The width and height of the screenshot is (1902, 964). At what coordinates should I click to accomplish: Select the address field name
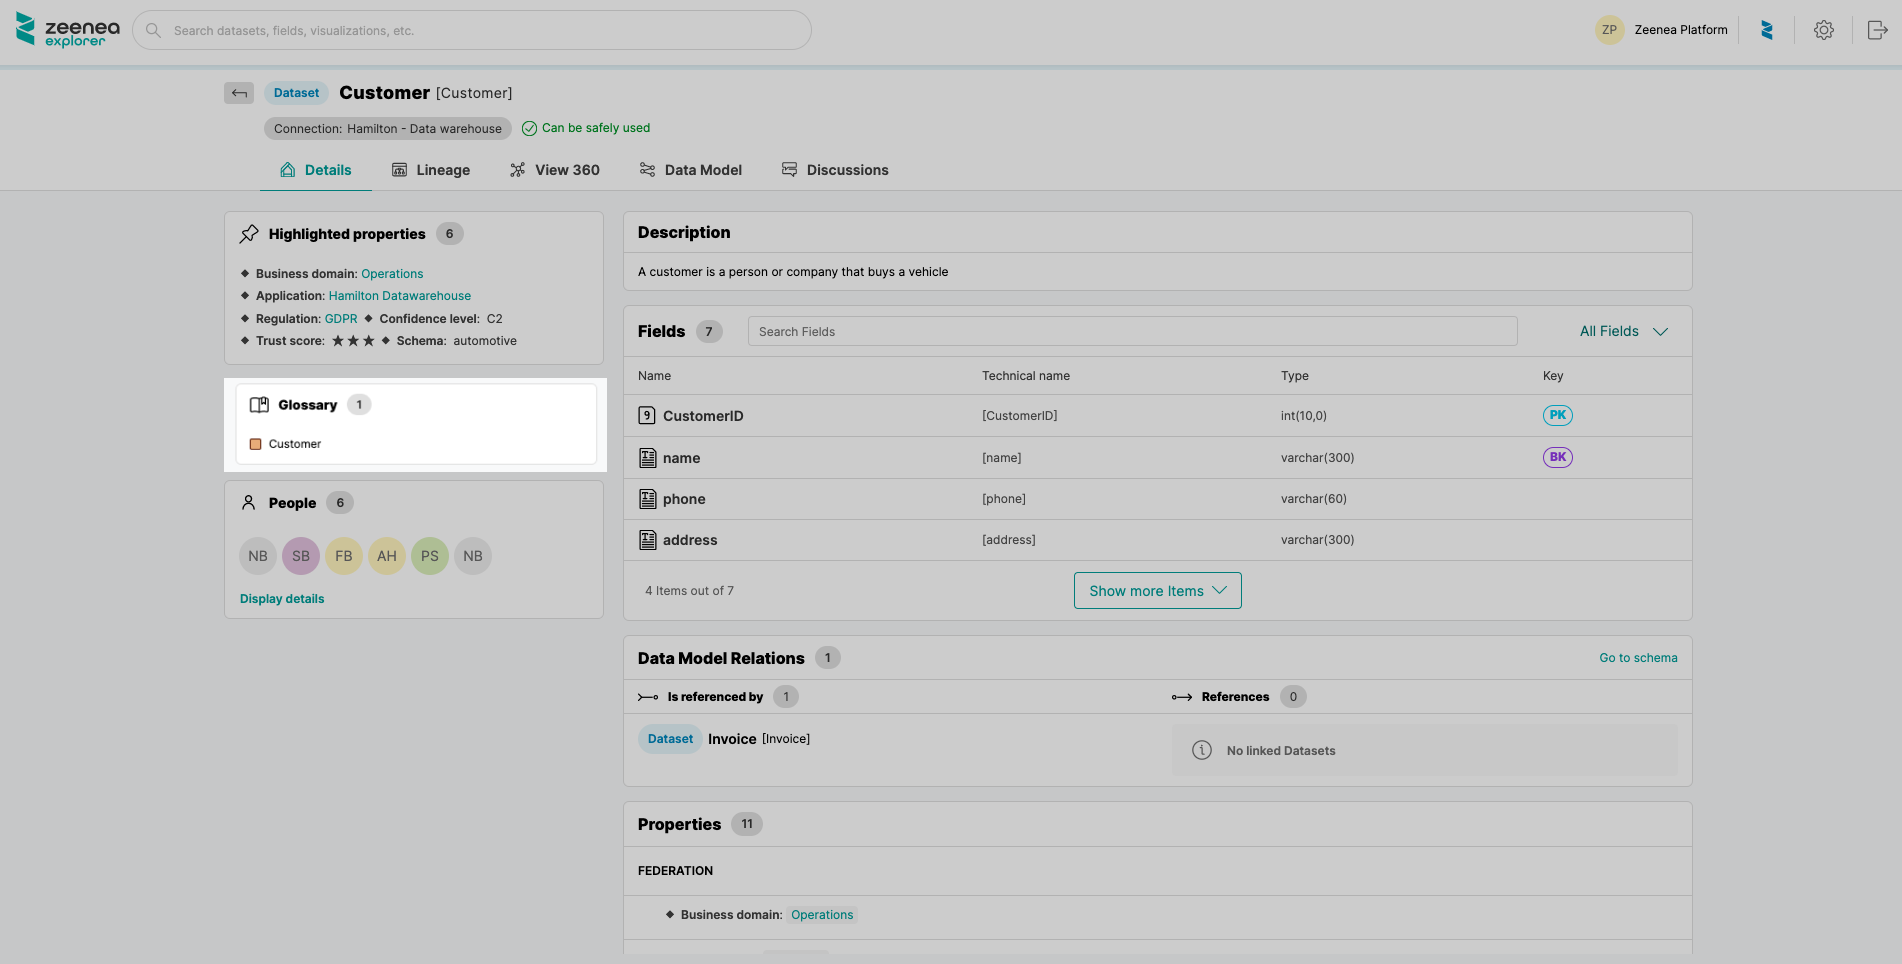point(690,540)
